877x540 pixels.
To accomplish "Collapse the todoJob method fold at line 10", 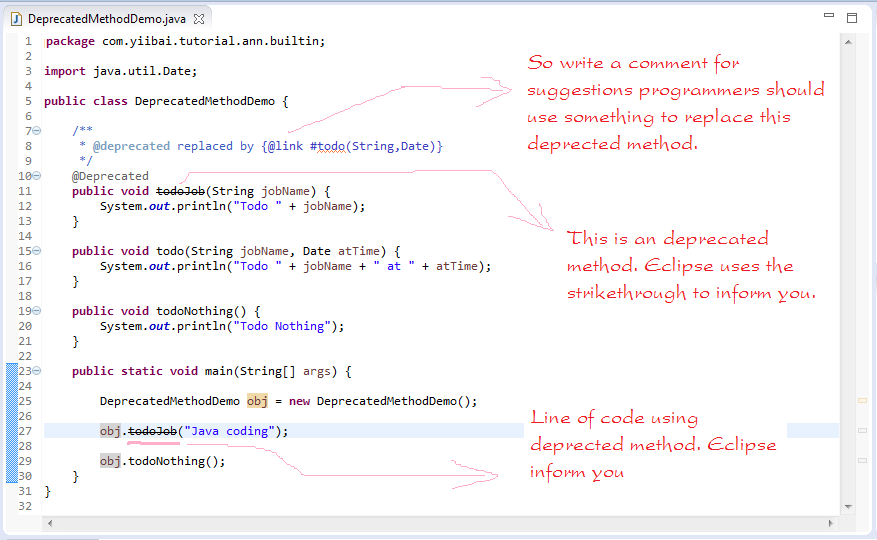I will [x=36, y=176].
